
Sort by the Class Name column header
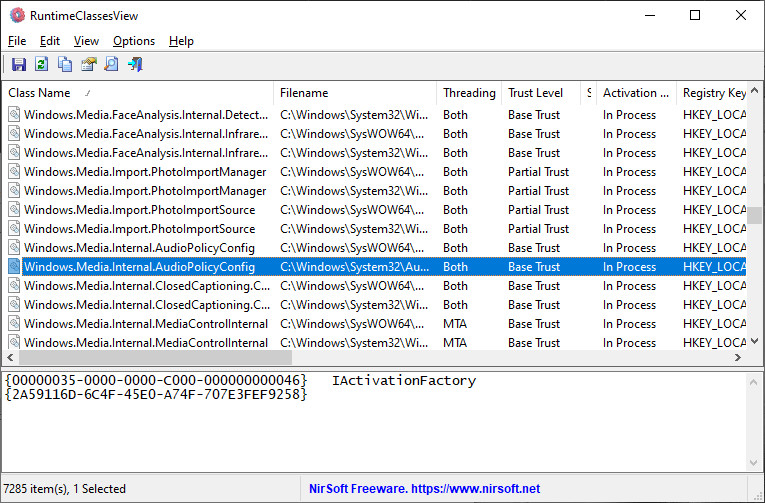tap(138, 93)
